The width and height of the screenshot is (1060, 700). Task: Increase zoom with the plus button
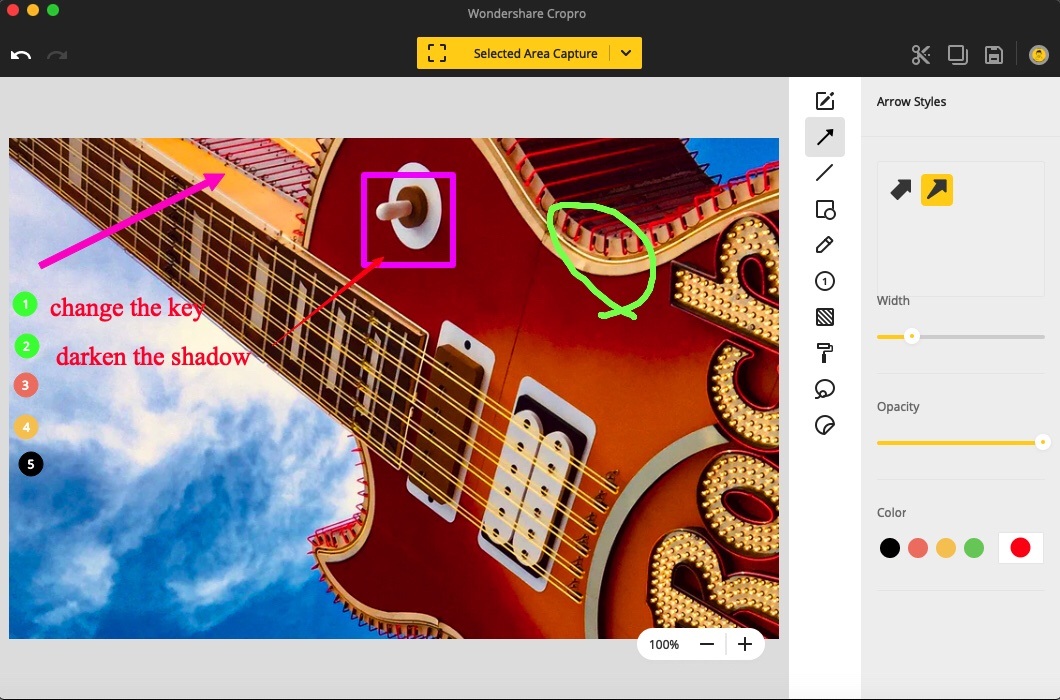(744, 644)
